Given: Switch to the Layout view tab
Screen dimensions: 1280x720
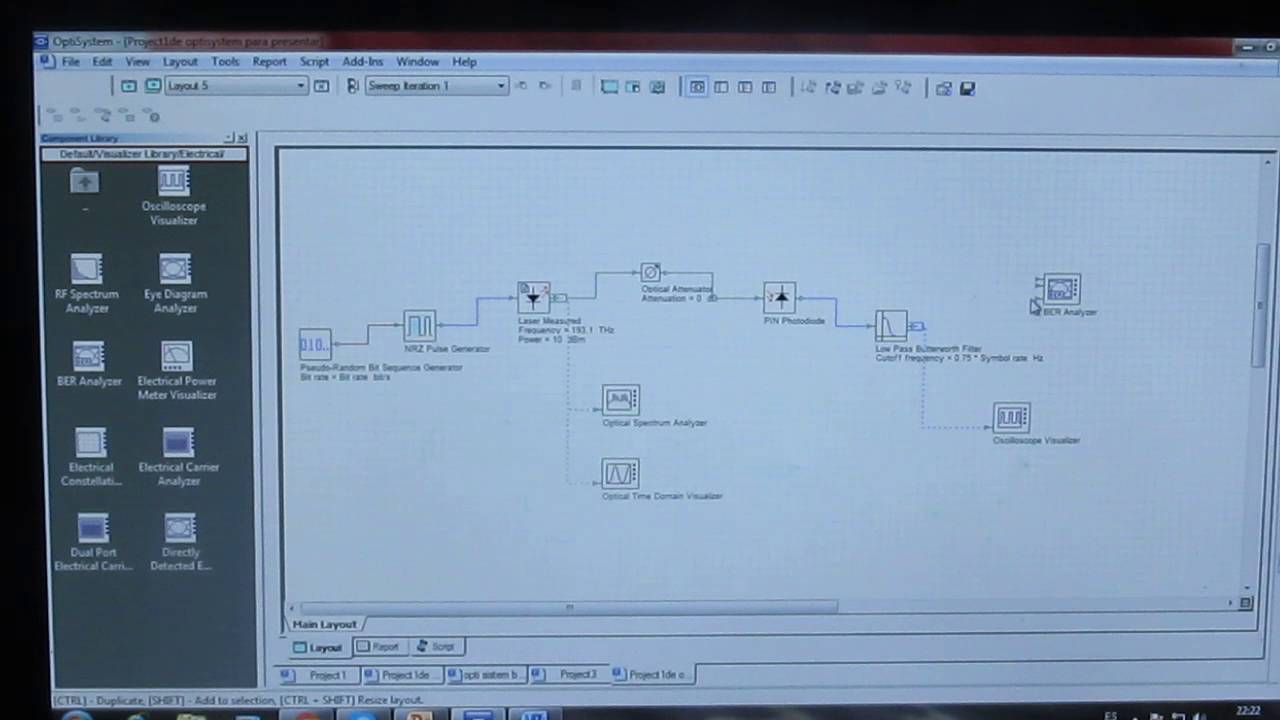Looking at the screenshot, I should pyautogui.click(x=317, y=647).
